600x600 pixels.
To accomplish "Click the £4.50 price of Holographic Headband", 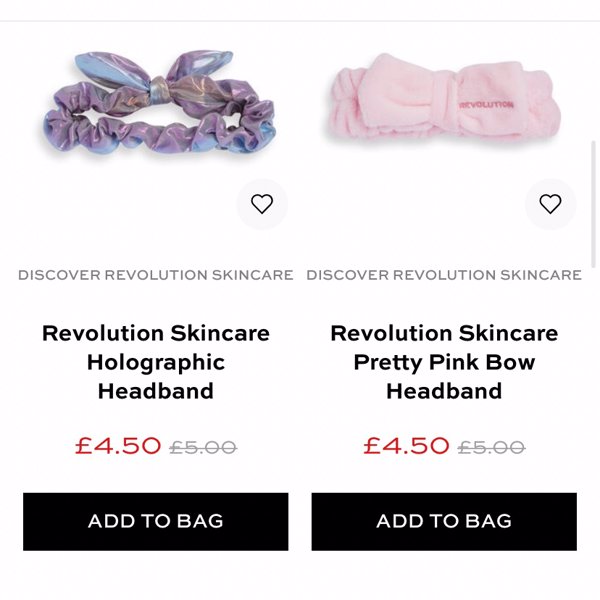I will [118, 446].
